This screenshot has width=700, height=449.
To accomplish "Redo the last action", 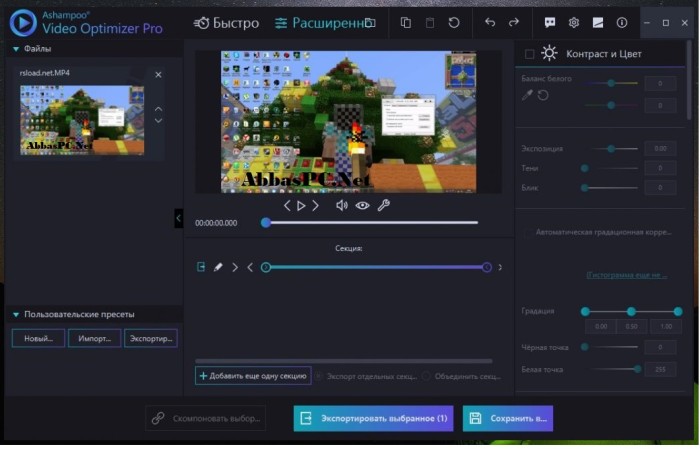I will click(514, 22).
